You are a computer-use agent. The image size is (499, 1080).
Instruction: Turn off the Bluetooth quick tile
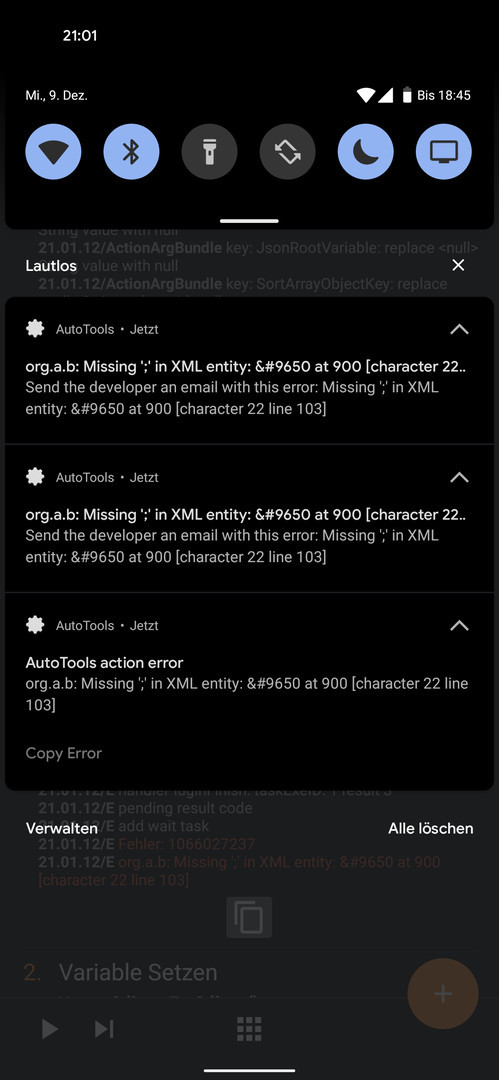pyautogui.click(x=131, y=152)
